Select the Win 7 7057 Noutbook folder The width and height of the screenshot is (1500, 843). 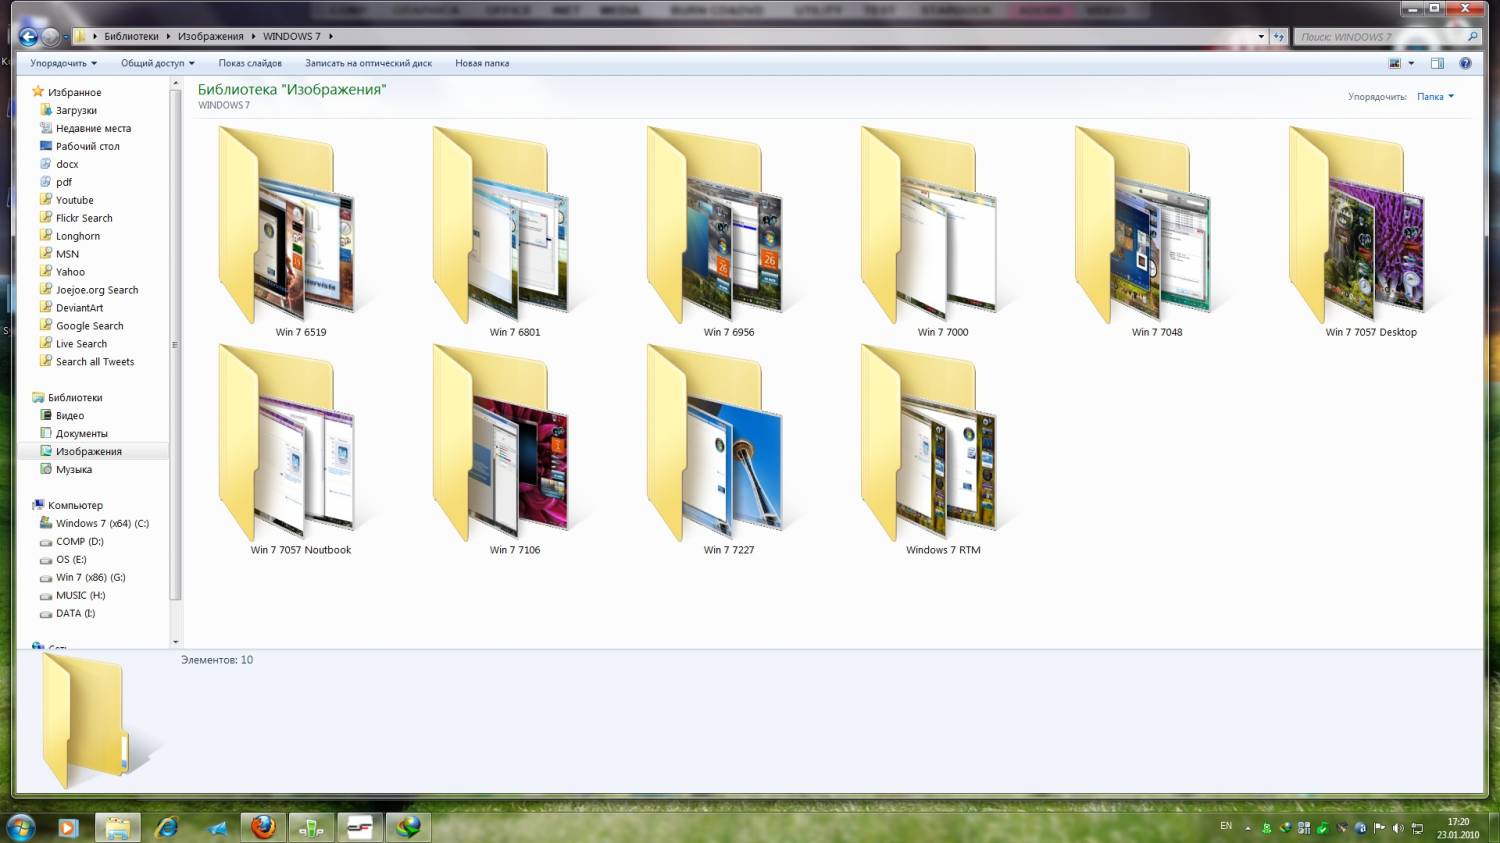click(x=300, y=450)
